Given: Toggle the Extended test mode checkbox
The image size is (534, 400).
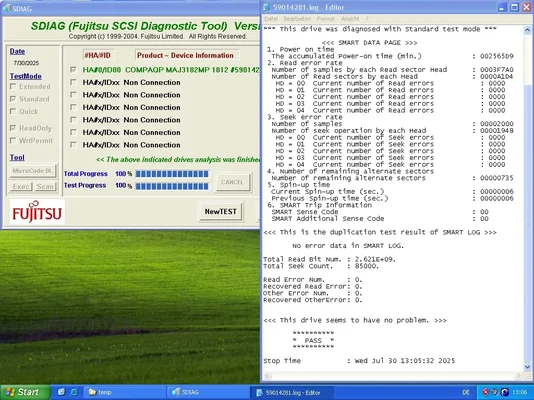Looking at the screenshot, I should click(13, 86).
